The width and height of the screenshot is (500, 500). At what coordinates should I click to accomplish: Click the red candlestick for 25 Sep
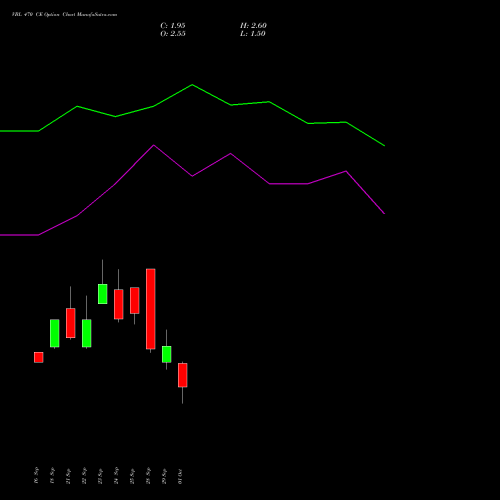coord(135,300)
